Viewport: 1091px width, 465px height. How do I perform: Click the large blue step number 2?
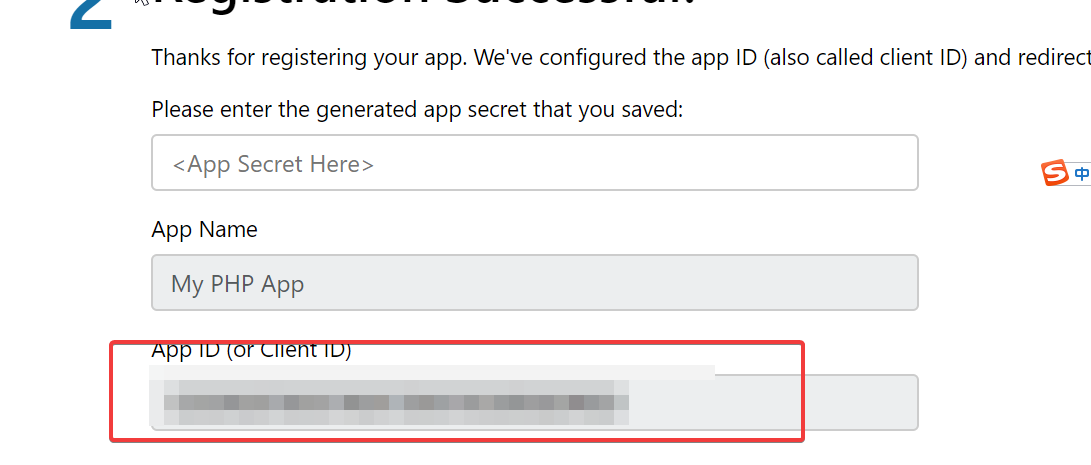coord(91,15)
